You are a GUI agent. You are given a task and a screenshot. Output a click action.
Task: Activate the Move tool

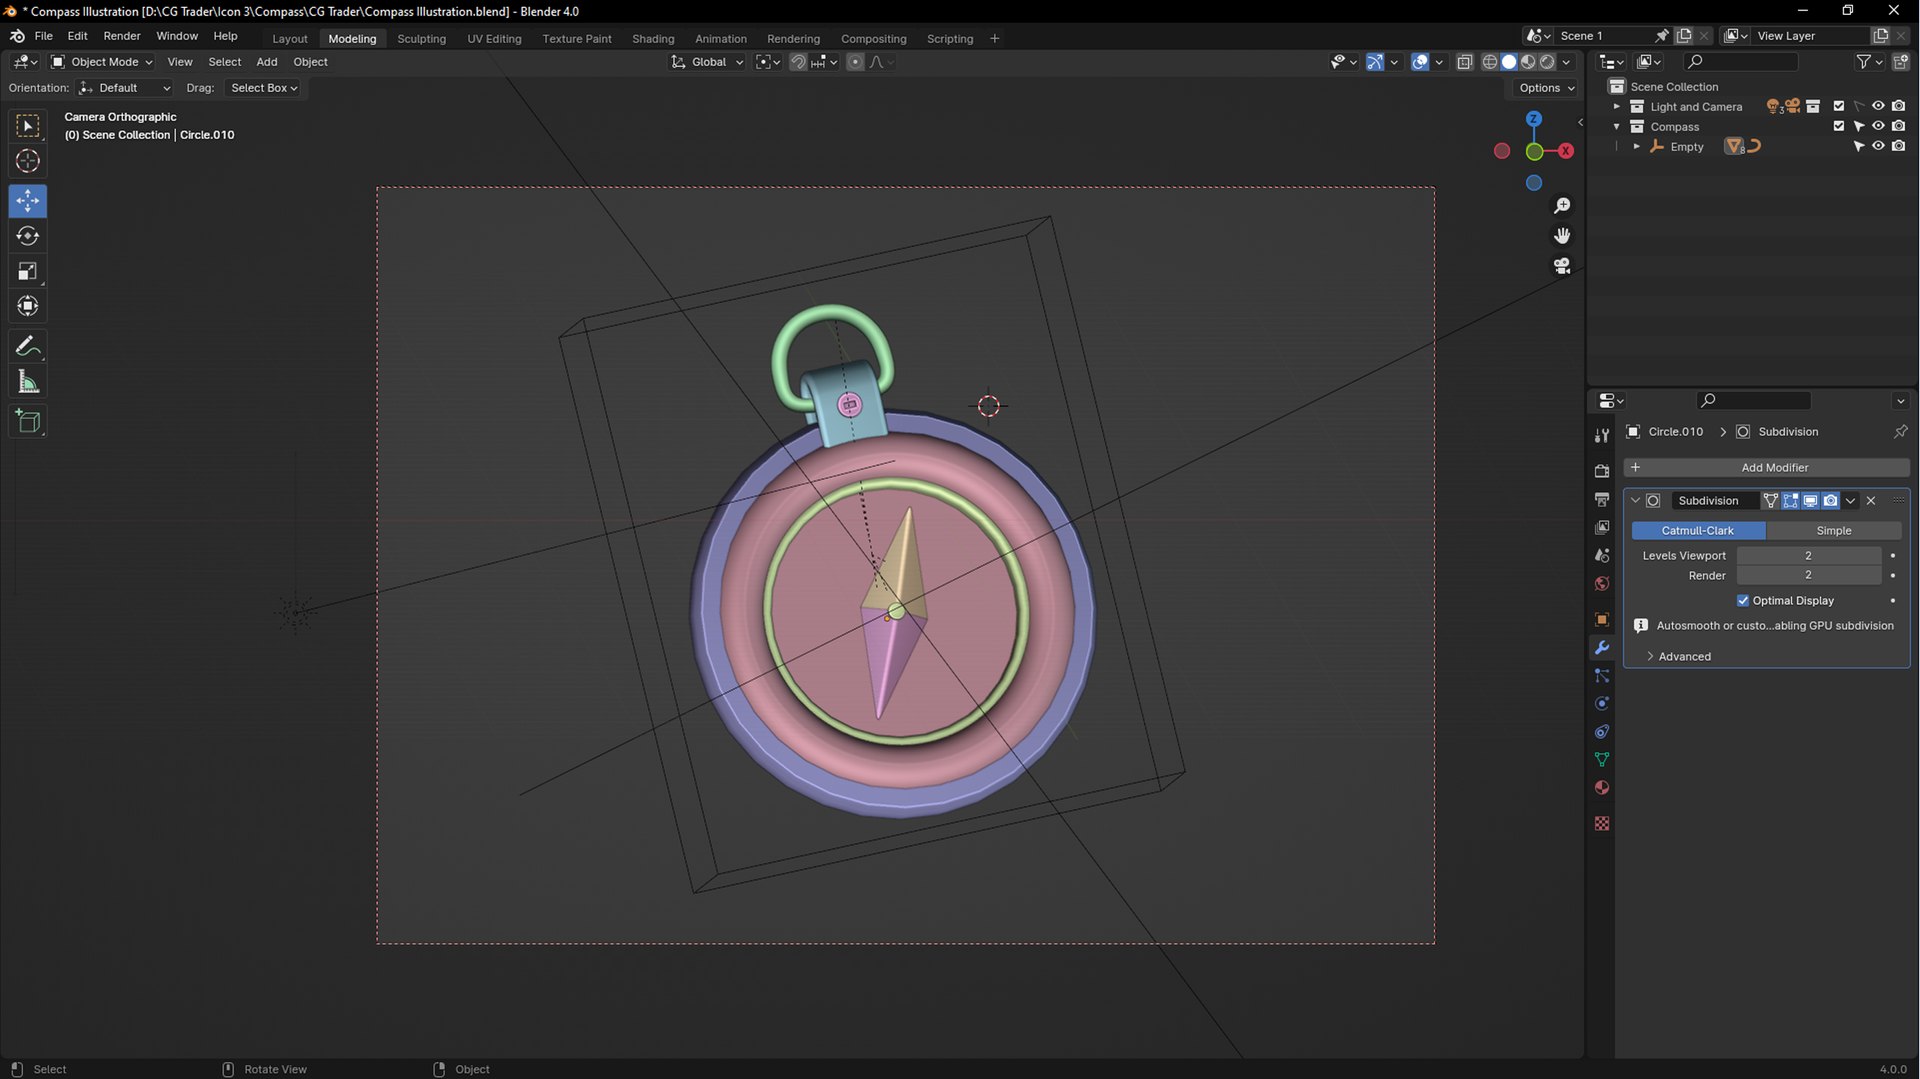click(28, 201)
